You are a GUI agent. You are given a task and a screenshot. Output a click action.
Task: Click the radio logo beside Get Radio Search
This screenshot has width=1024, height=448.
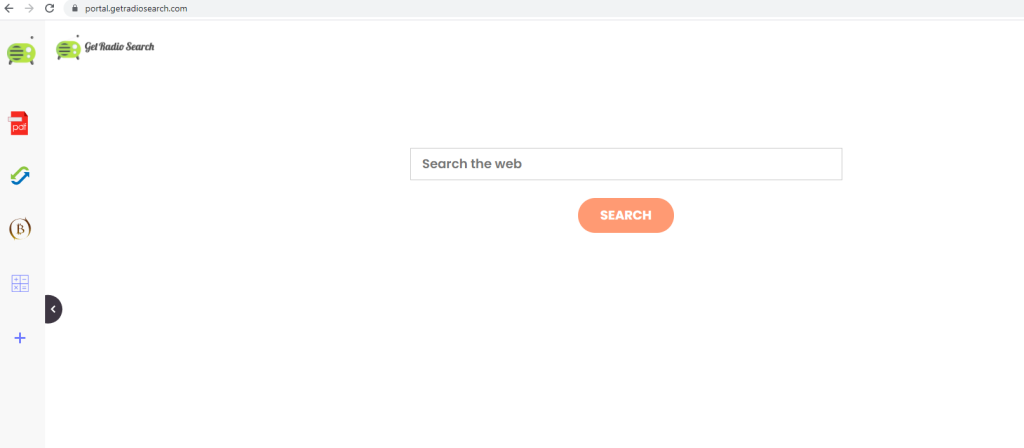pos(68,48)
